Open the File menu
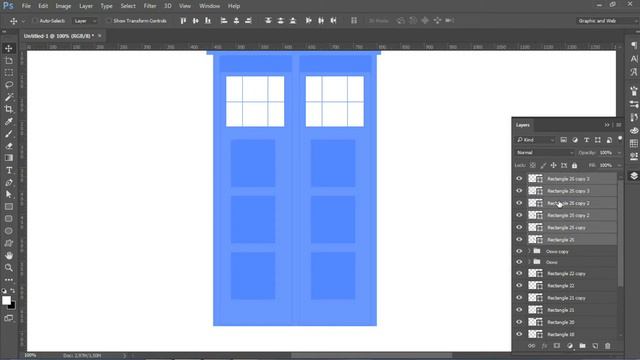Image resolution: width=640 pixels, height=360 pixels. tap(26, 6)
